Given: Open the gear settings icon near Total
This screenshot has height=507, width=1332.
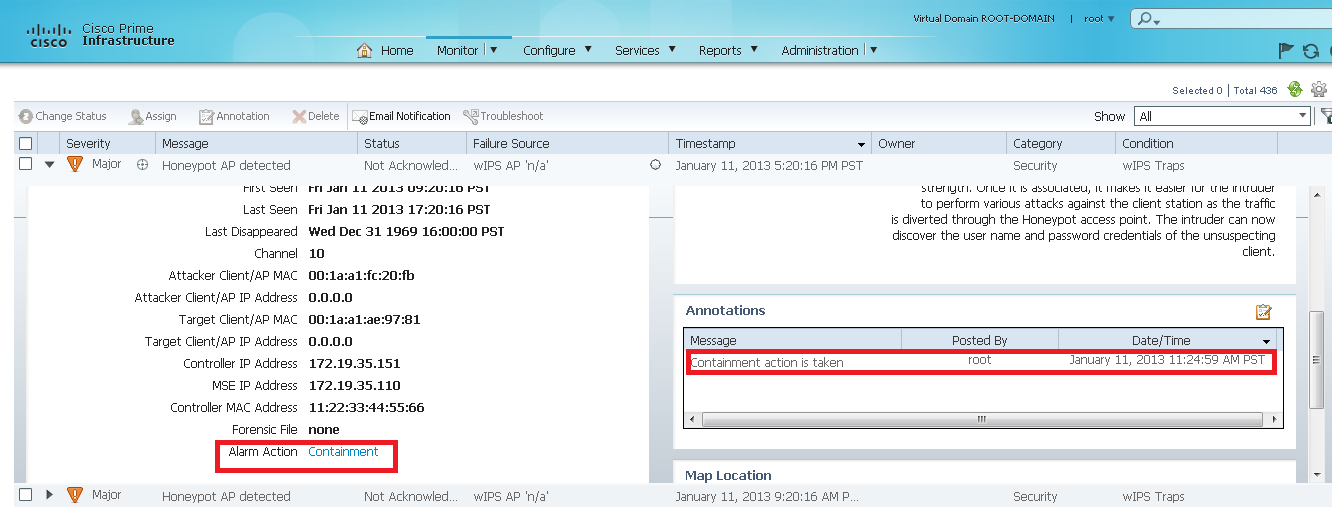Looking at the screenshot, I should (1318, 89).
